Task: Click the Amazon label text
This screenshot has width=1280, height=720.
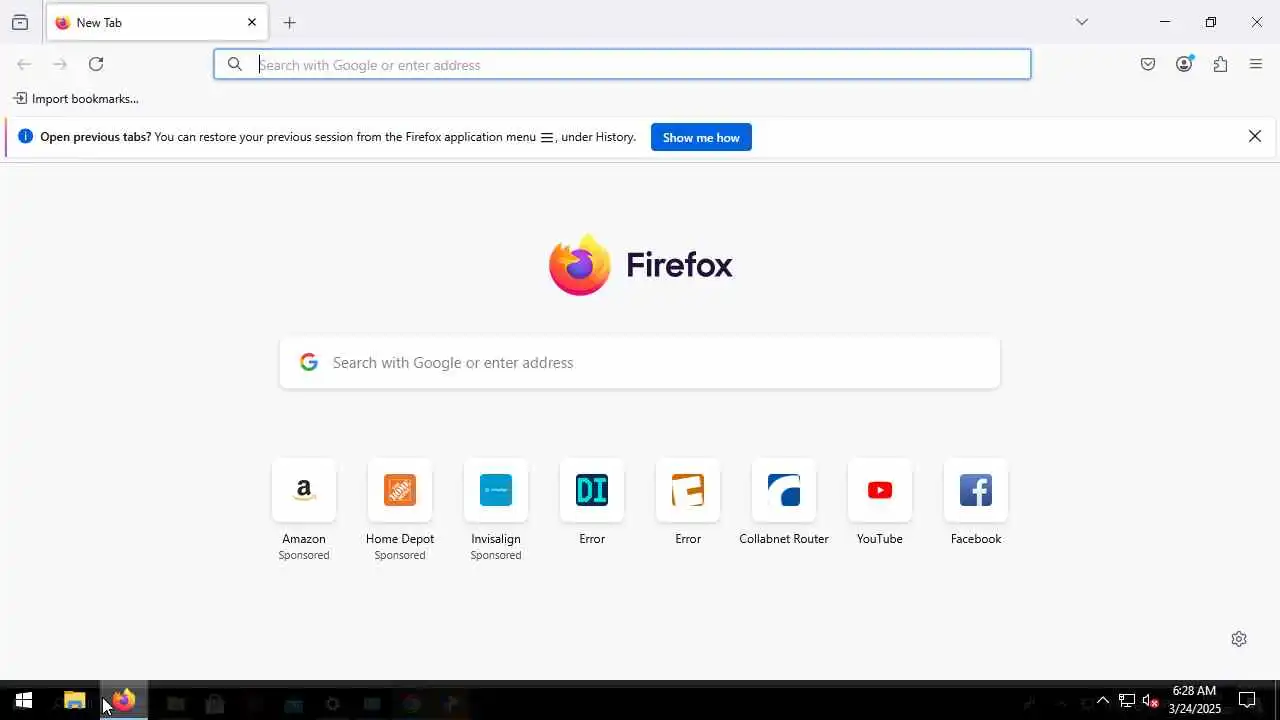Action: point(304,538)
